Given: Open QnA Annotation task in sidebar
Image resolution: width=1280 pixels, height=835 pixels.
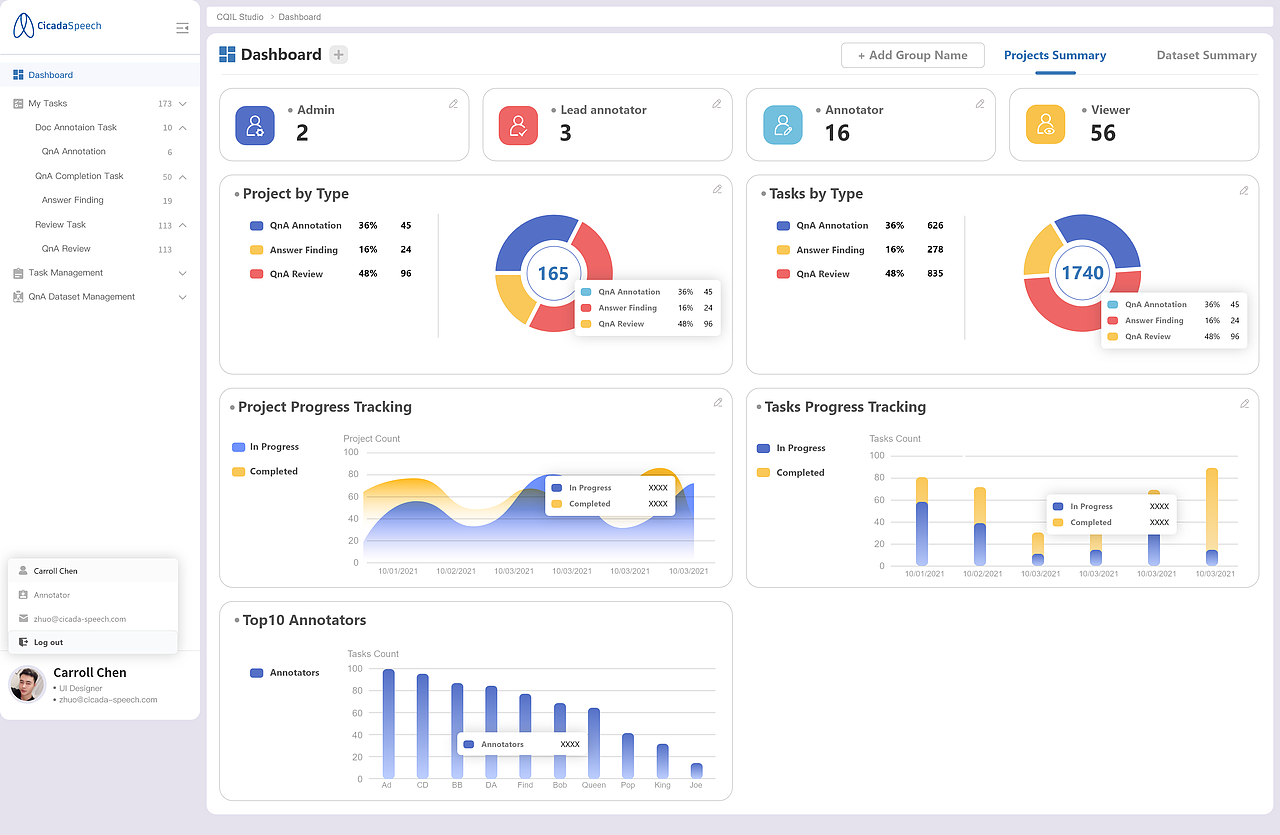Looking at the screenshot, I should pos(74,152).
